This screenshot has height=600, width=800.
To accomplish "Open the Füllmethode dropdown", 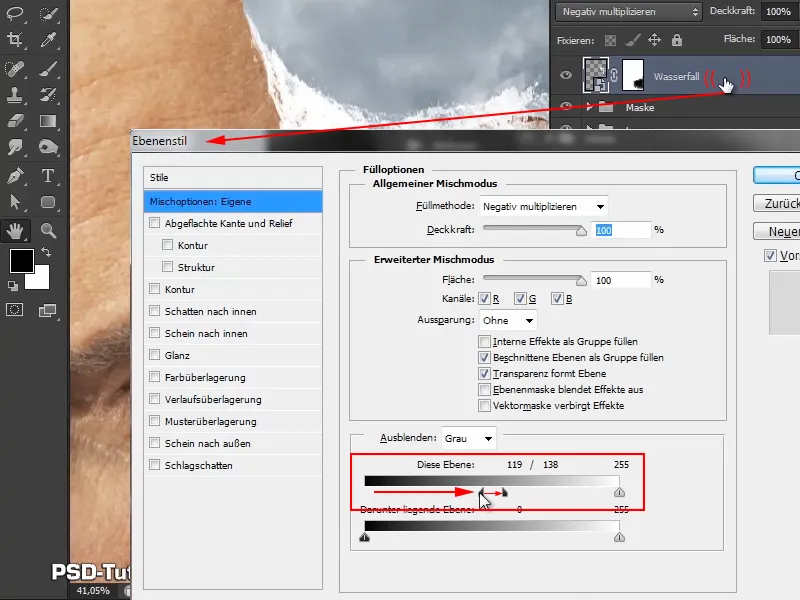I will (x=543, y=207).
